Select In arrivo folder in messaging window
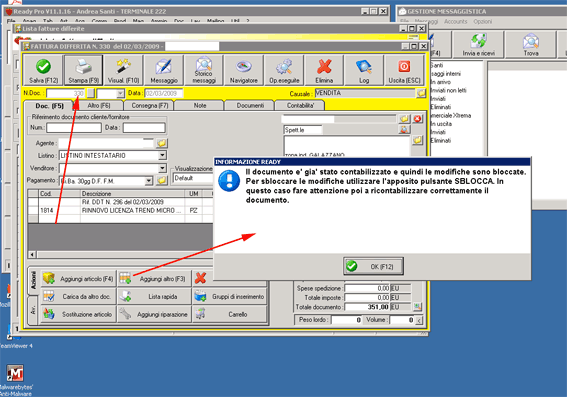Screen dimensions: 567x397 pyautogui.click(x=440, y=82)
